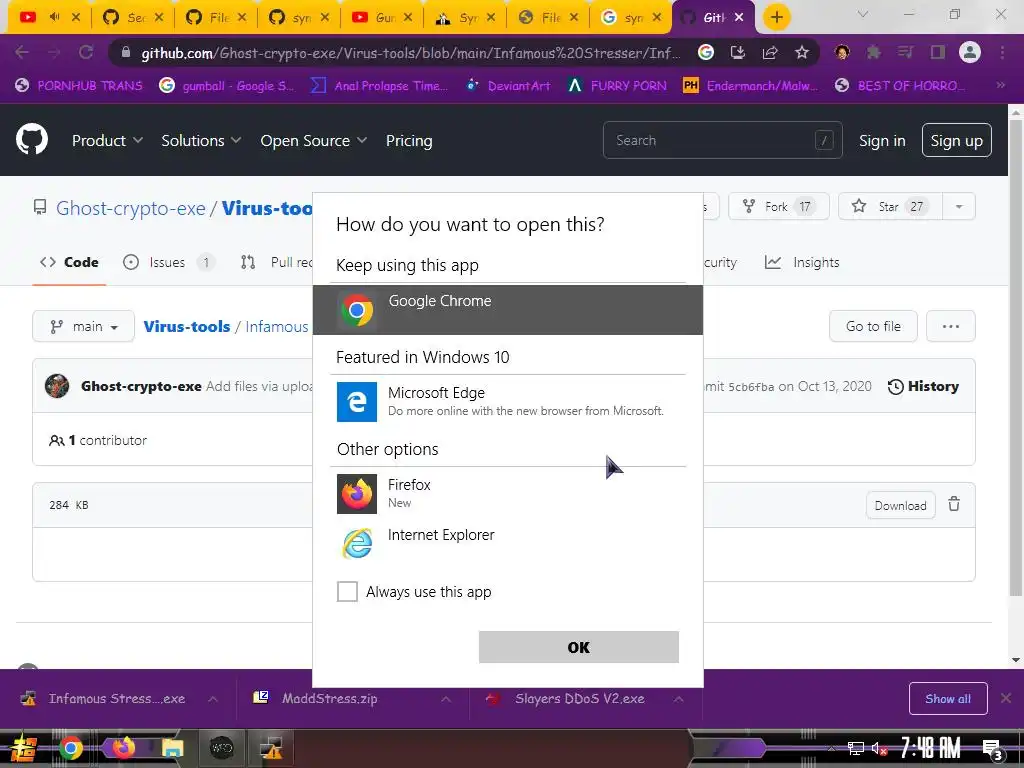Open a new browser tab
1024x768 pixels.
(776, 17)
